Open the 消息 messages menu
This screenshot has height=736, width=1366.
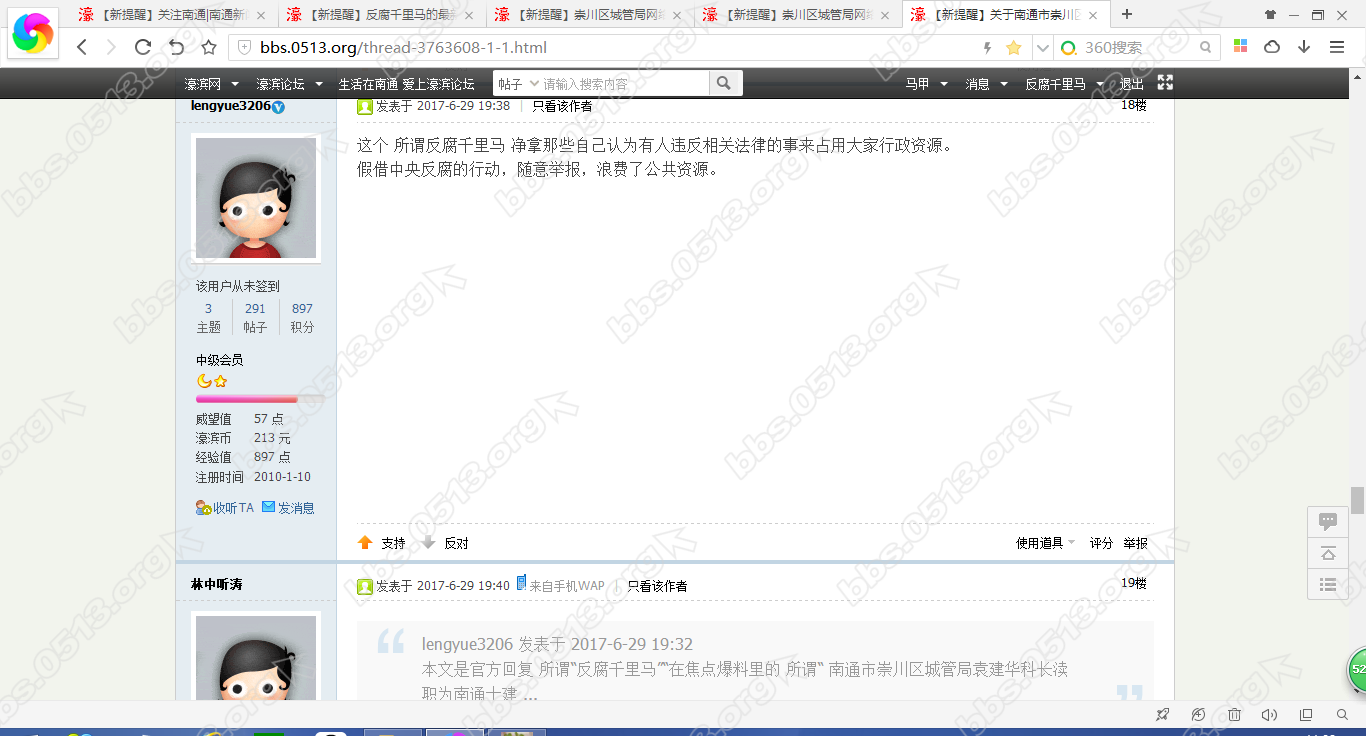(x=986, y=84)
